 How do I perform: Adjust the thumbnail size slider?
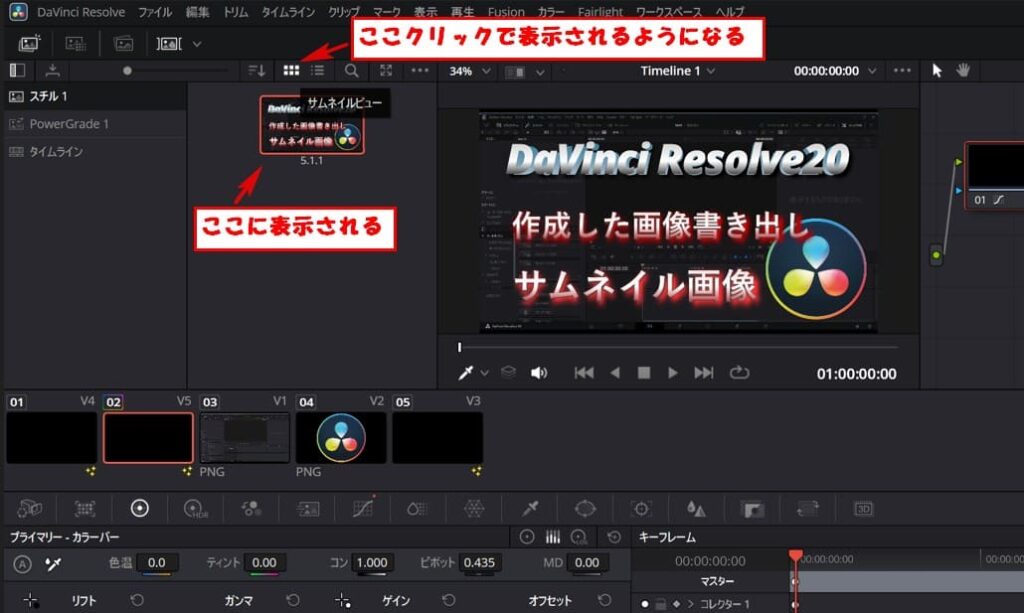point(127,71)
